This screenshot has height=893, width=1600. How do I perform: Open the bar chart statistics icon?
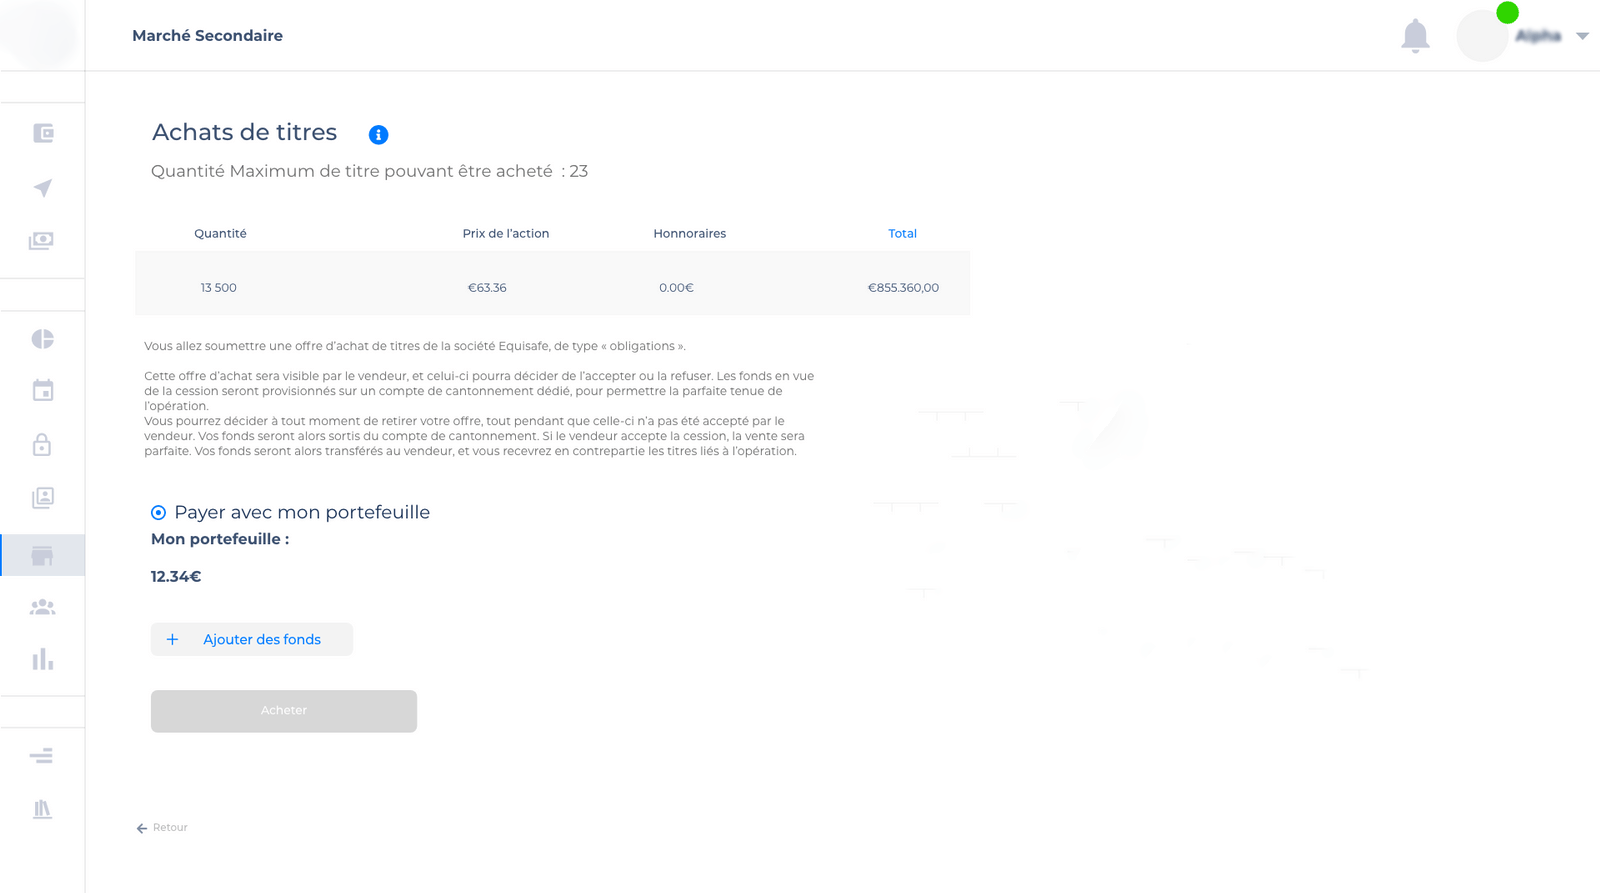pyautogui.click(x=43, y=660)
